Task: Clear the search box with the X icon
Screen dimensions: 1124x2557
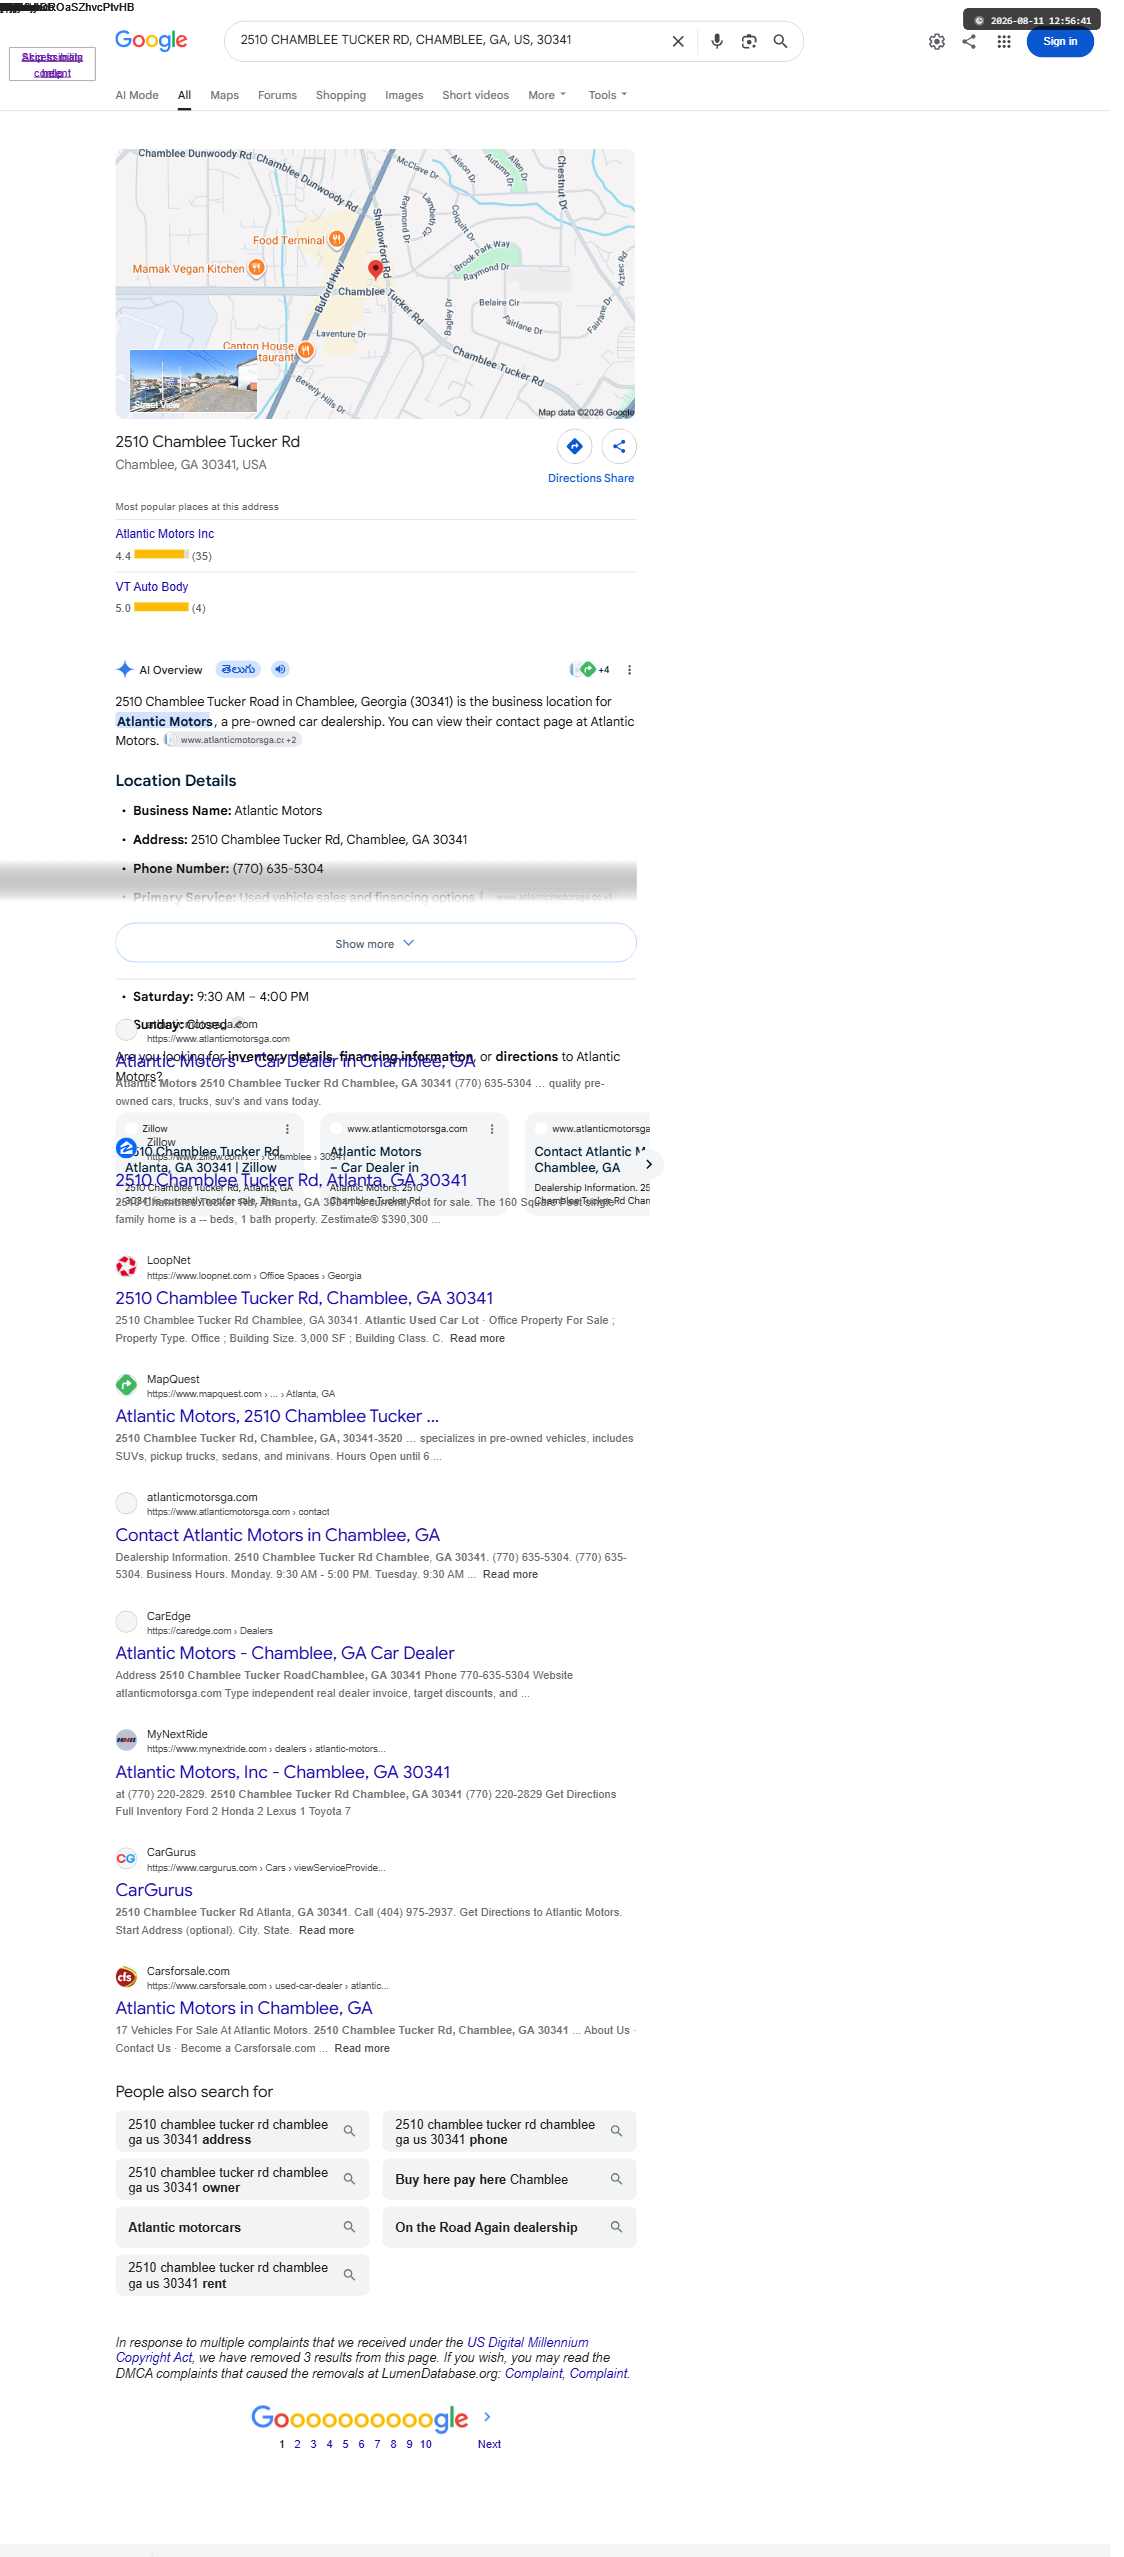Action: tap(678, 41)
